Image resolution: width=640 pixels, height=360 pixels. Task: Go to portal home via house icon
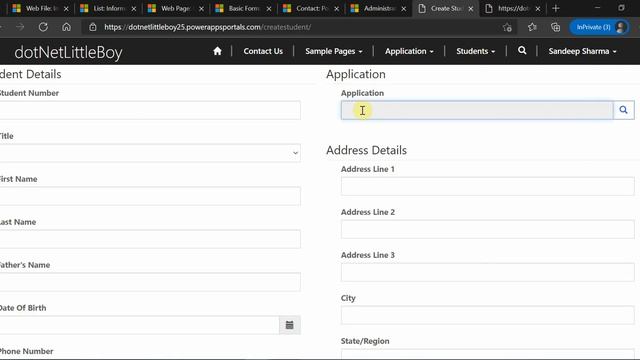pos(217,51)
